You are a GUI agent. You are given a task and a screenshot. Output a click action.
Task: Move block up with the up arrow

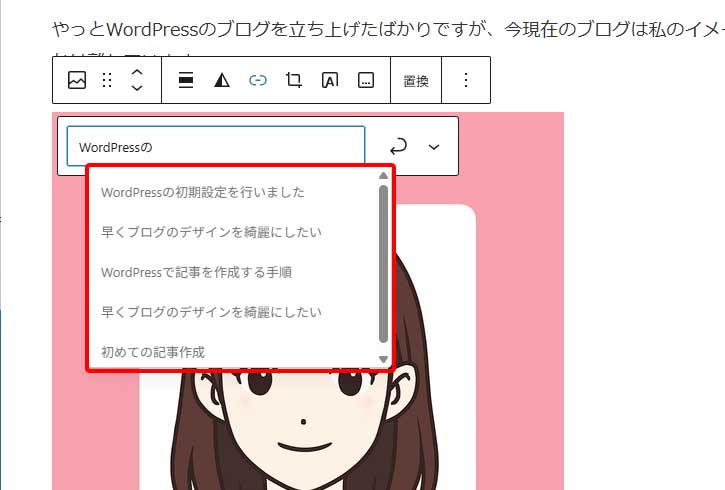pos(137,72)
